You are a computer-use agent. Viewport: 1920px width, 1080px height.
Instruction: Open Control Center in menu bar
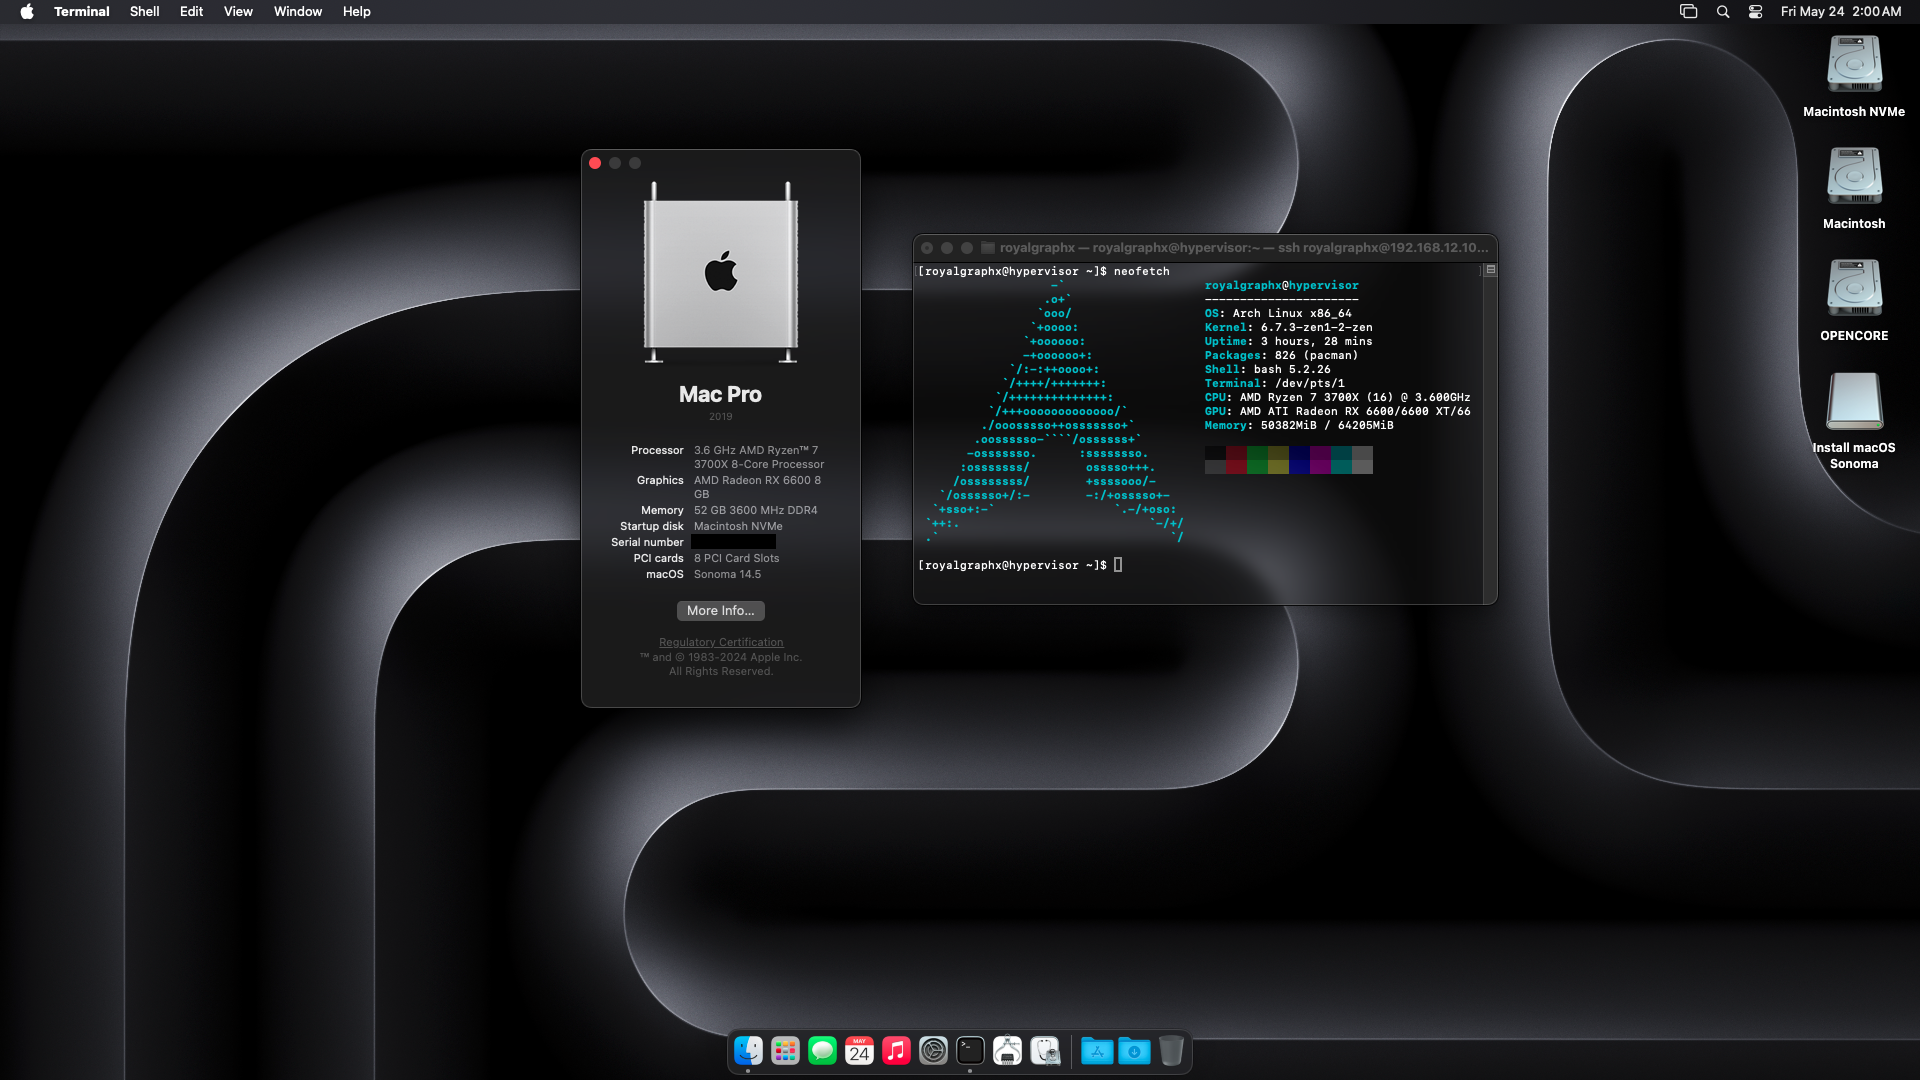pos(1755,12)
